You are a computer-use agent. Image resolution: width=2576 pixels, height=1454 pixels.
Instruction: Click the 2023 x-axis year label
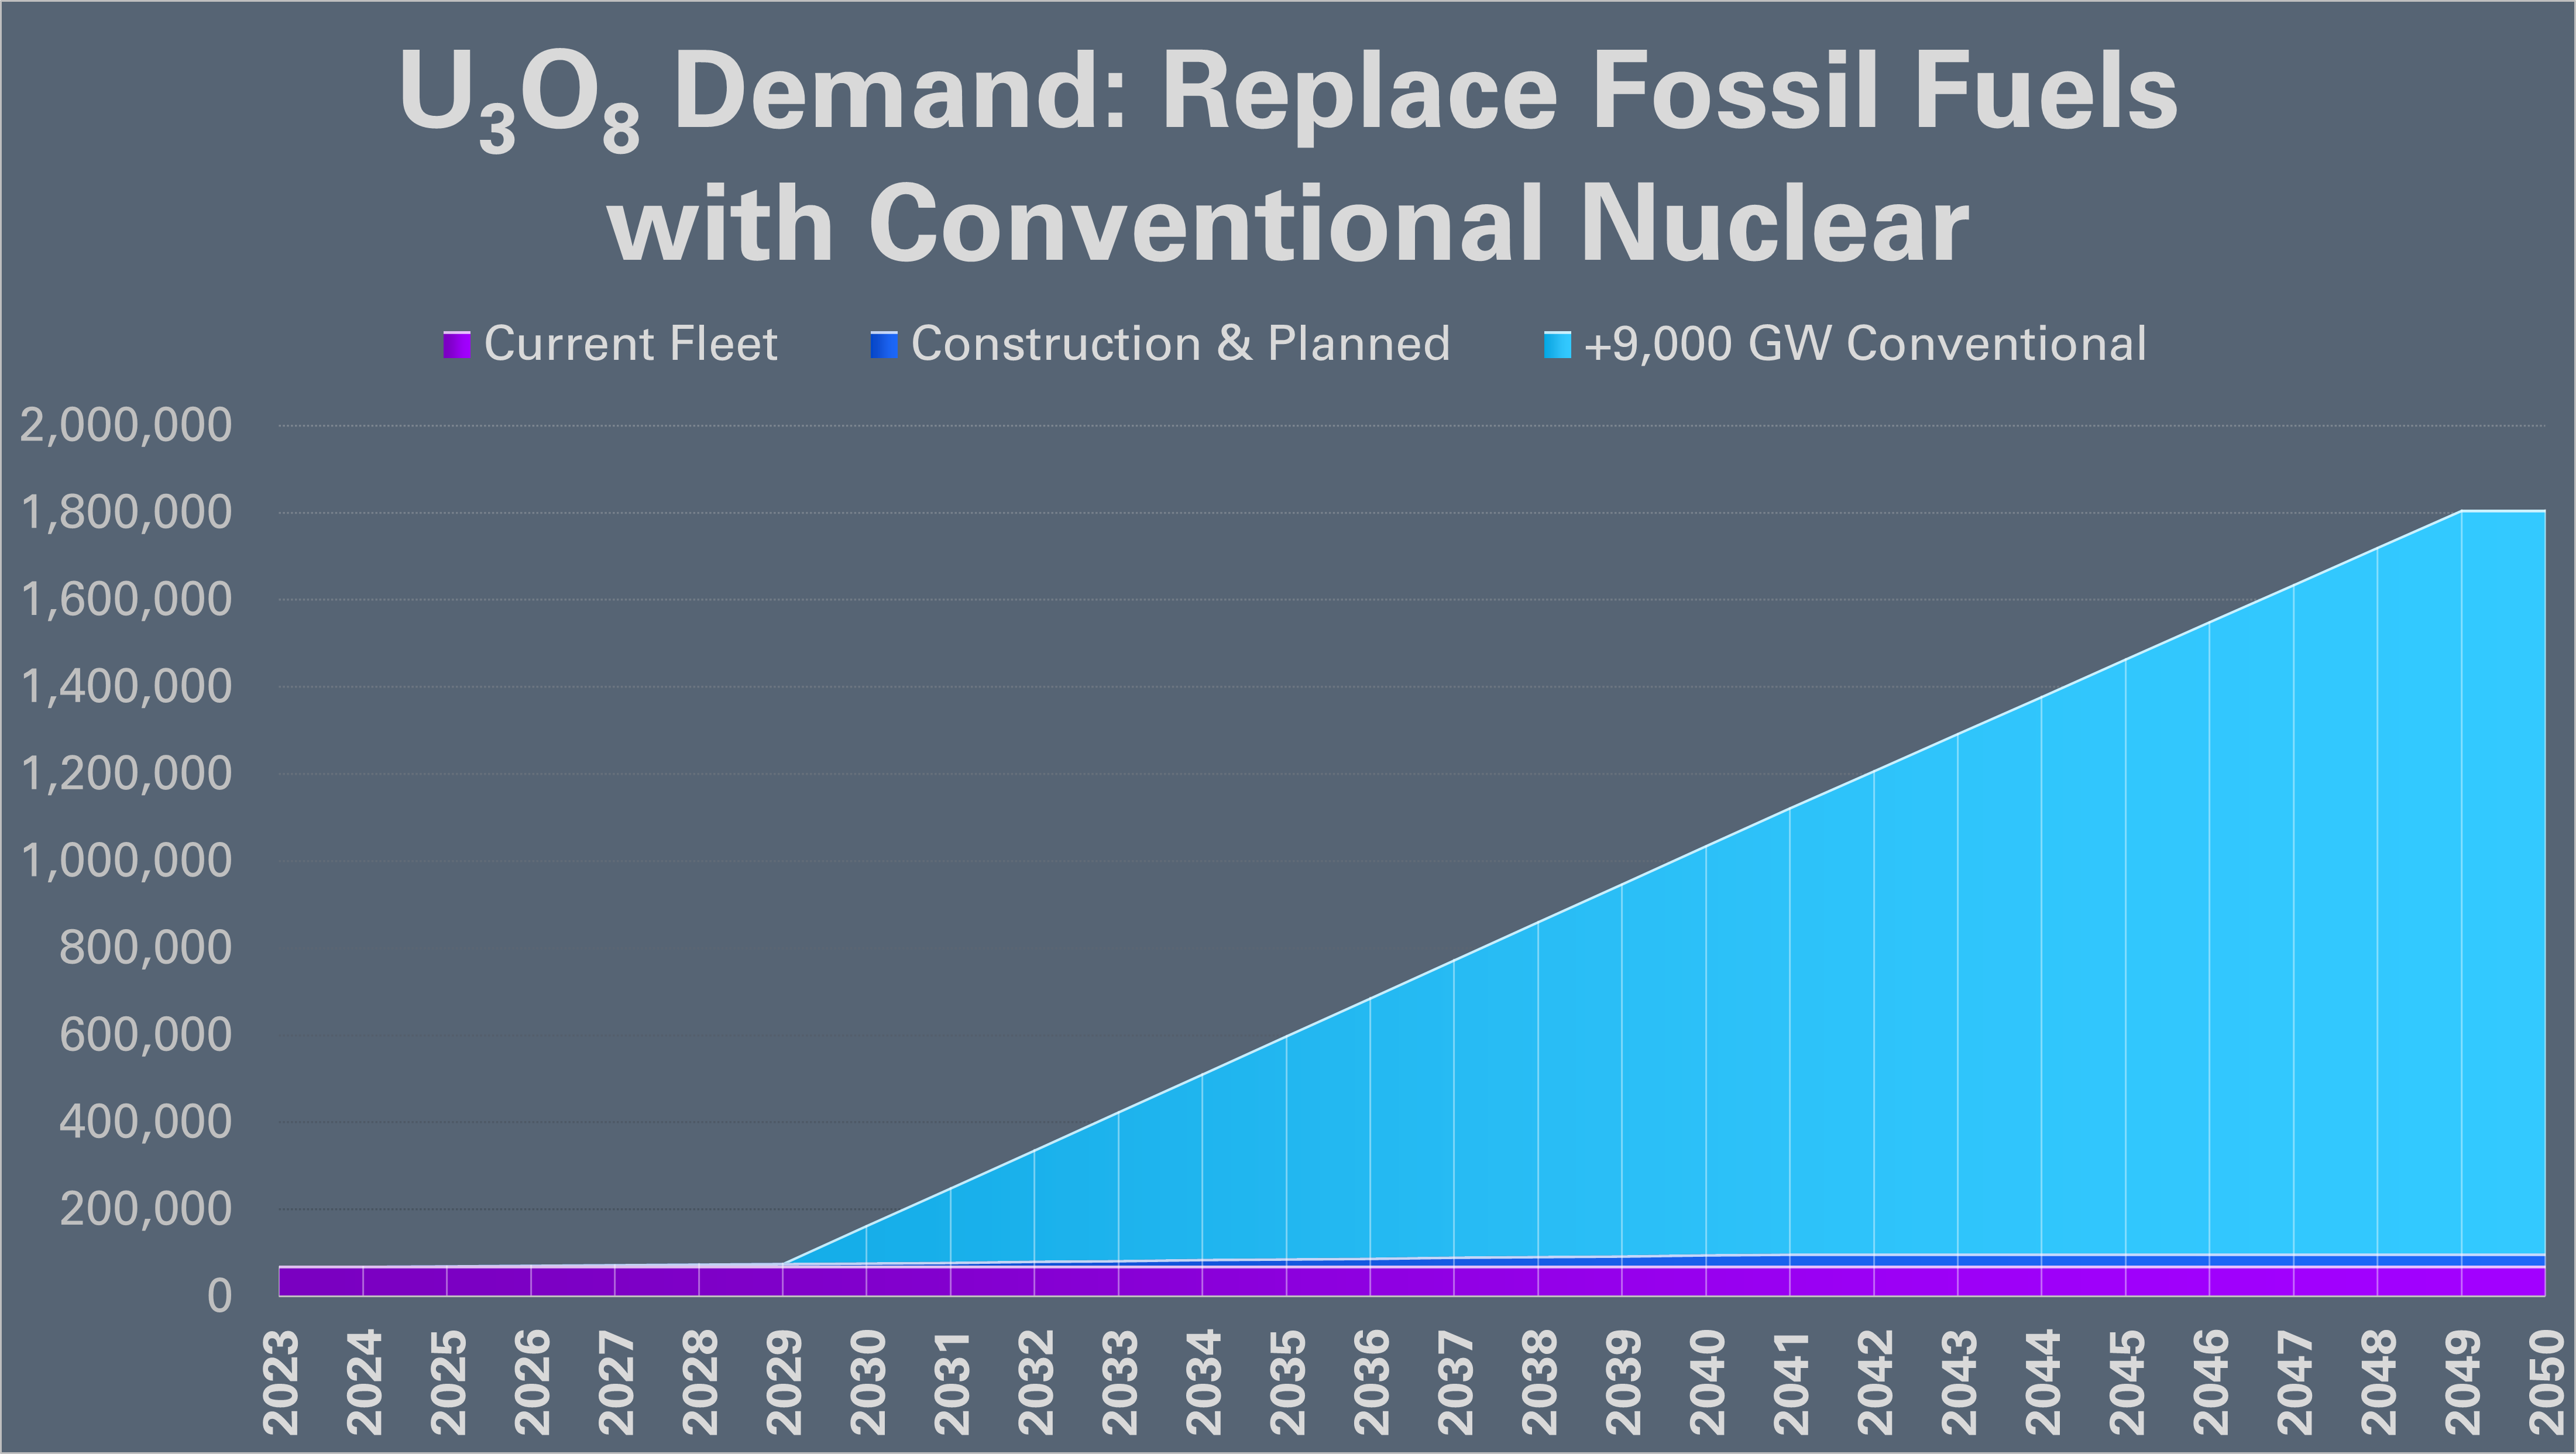[281, 1382]
